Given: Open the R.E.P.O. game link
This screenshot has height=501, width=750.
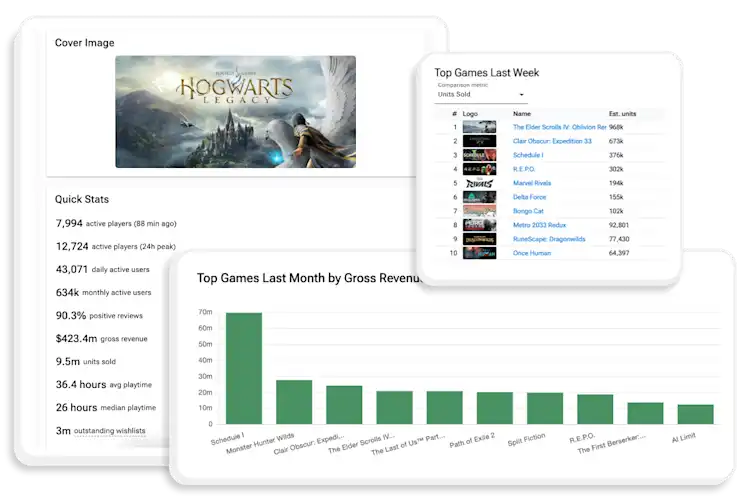Looking at the screenshot, I should pyautogui.click(x=524, y=169).
